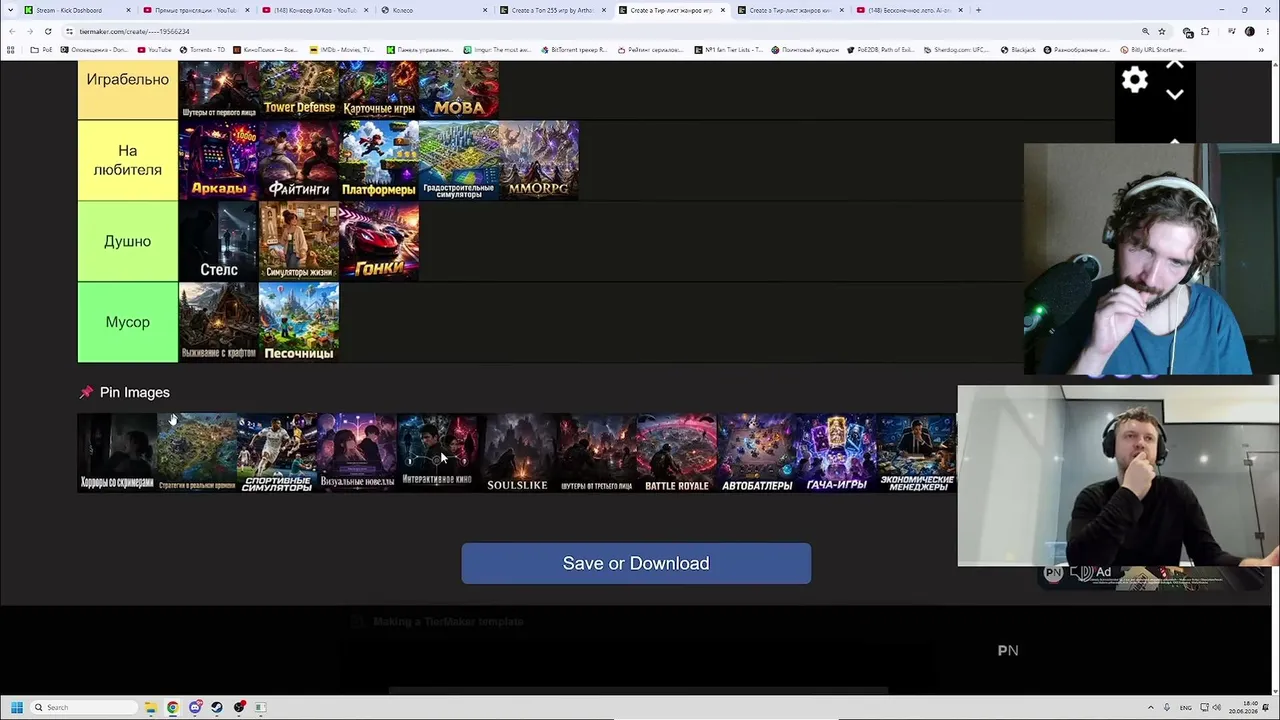The height and width of the screenshot is (720, 1280).
Task: Pick the BATTLE ROYALE image
Action: pos(677,453)
